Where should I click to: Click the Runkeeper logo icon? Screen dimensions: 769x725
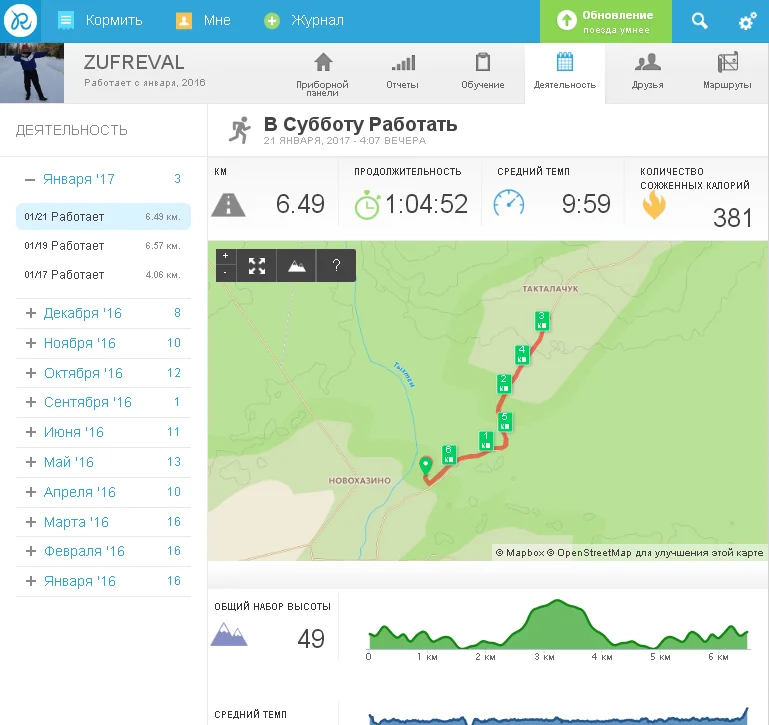pos(21,21)
